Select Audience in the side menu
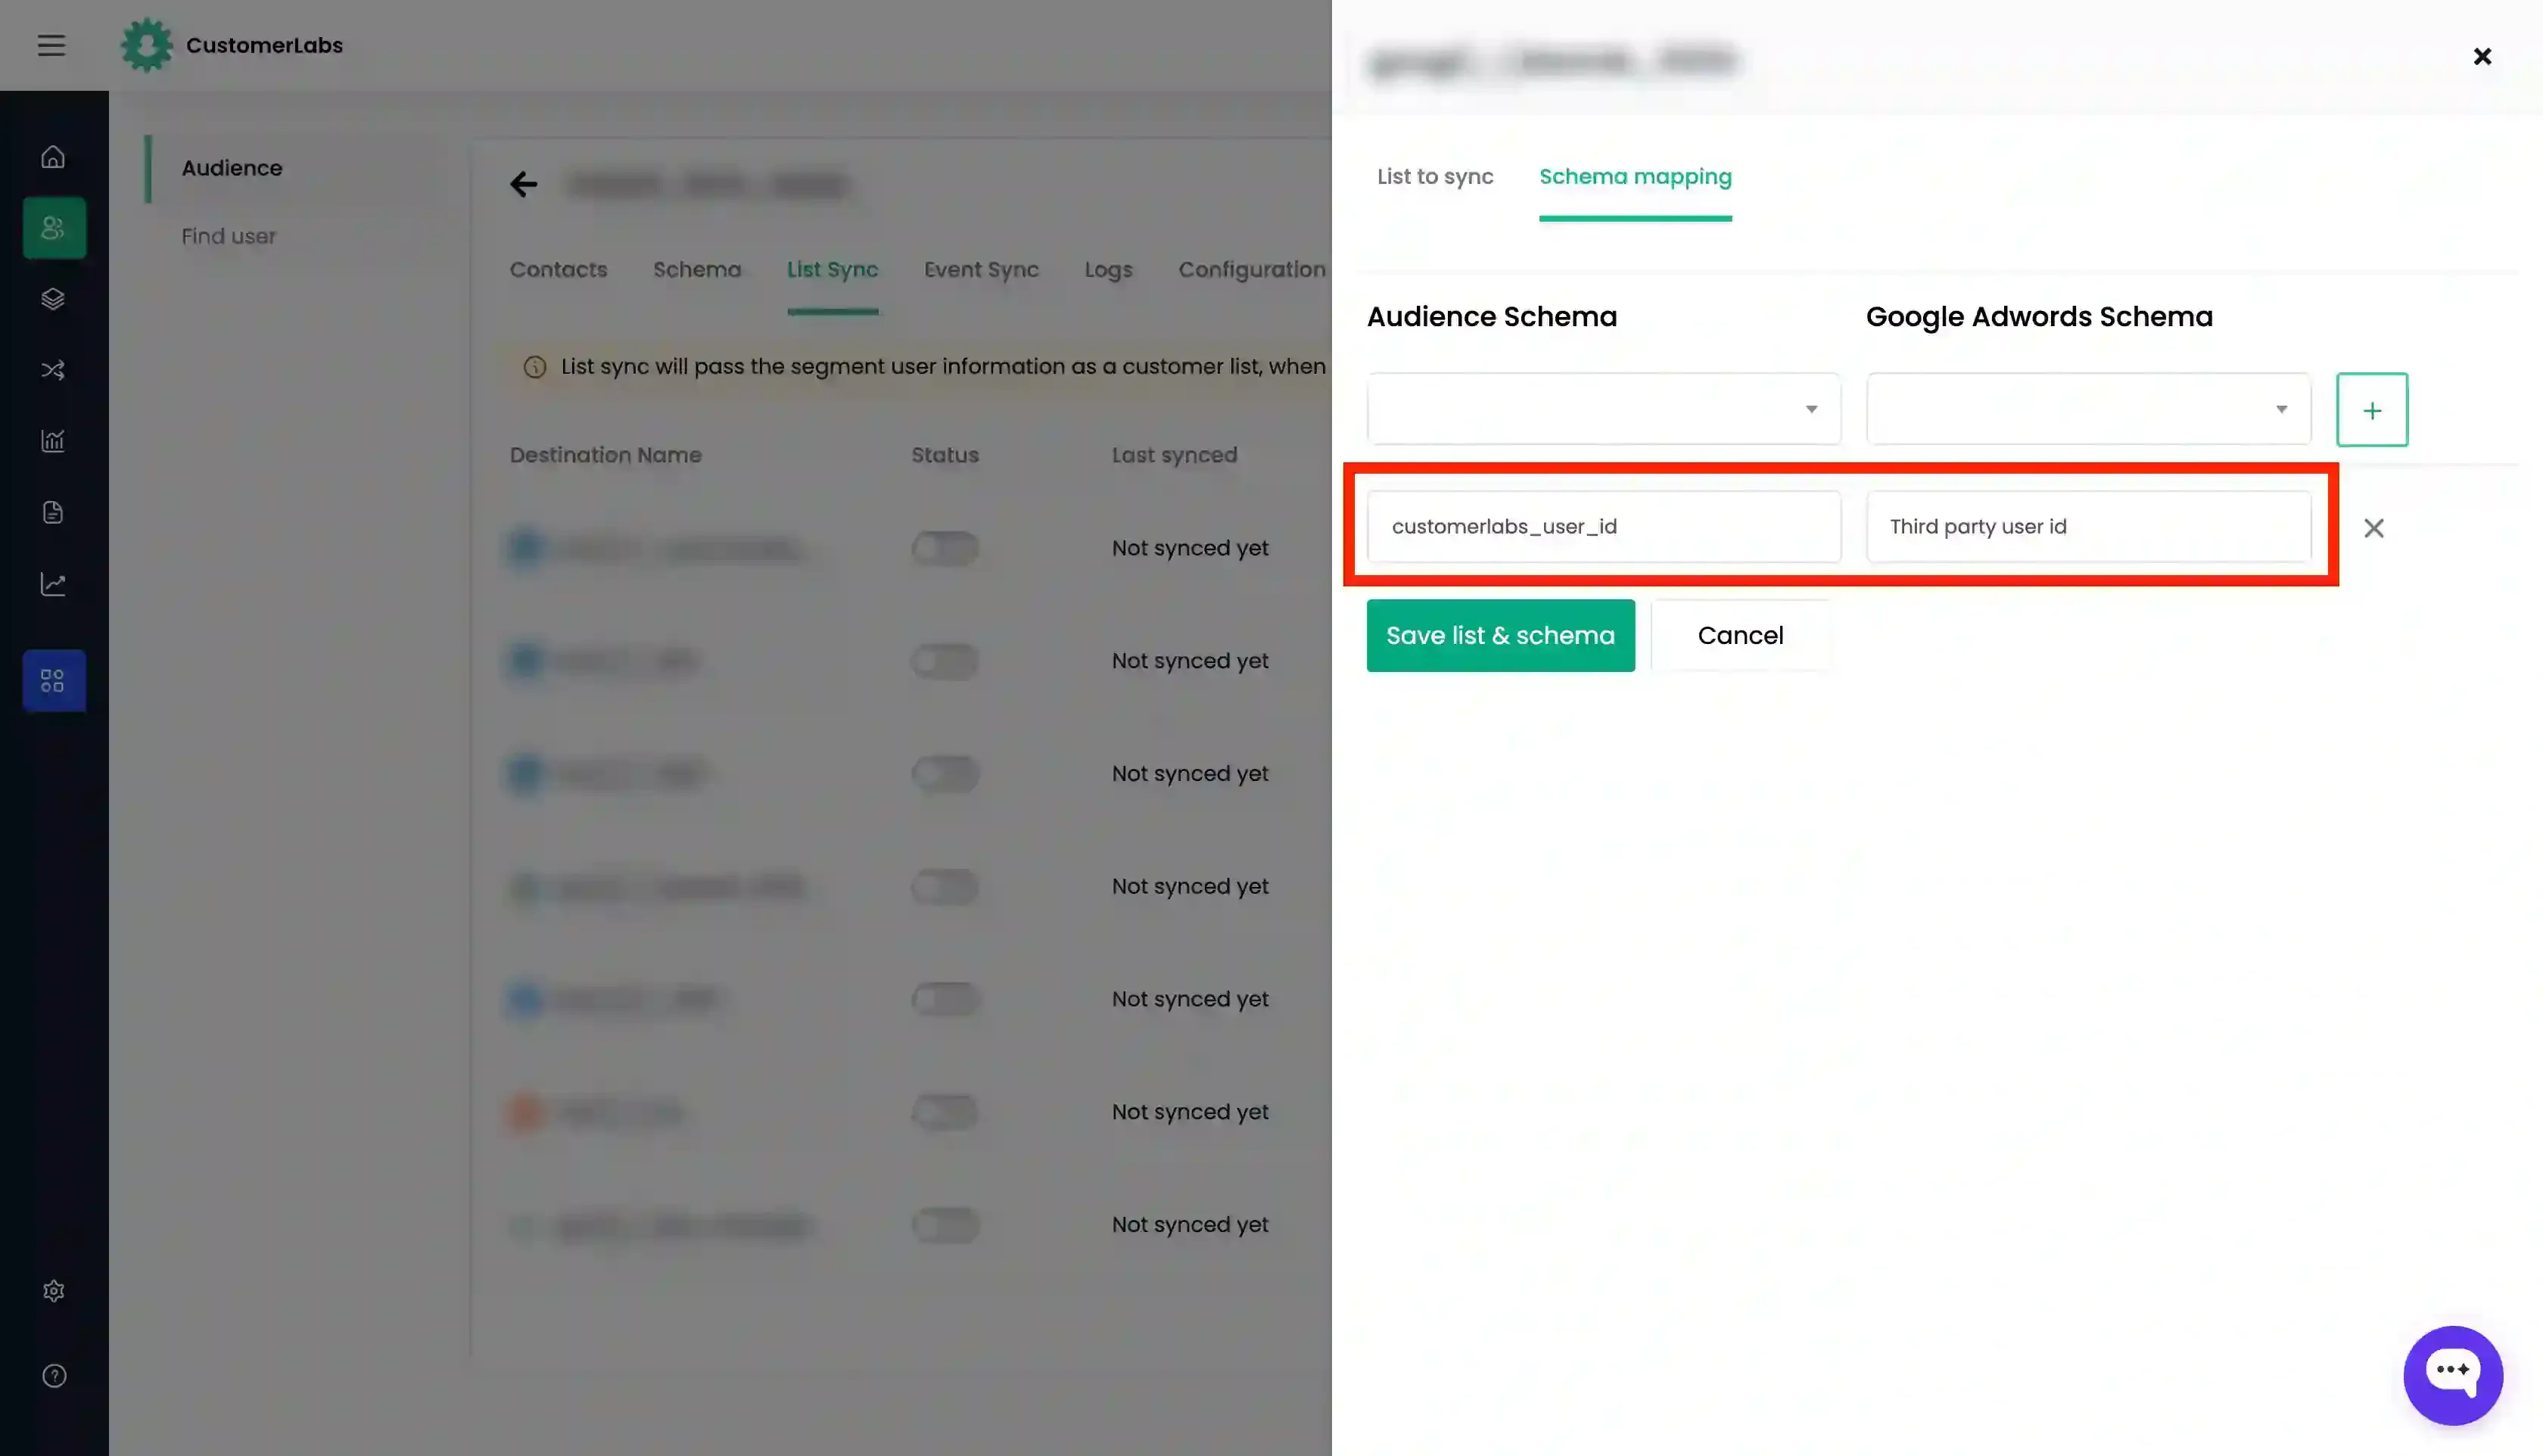 [x=232, y=168]
